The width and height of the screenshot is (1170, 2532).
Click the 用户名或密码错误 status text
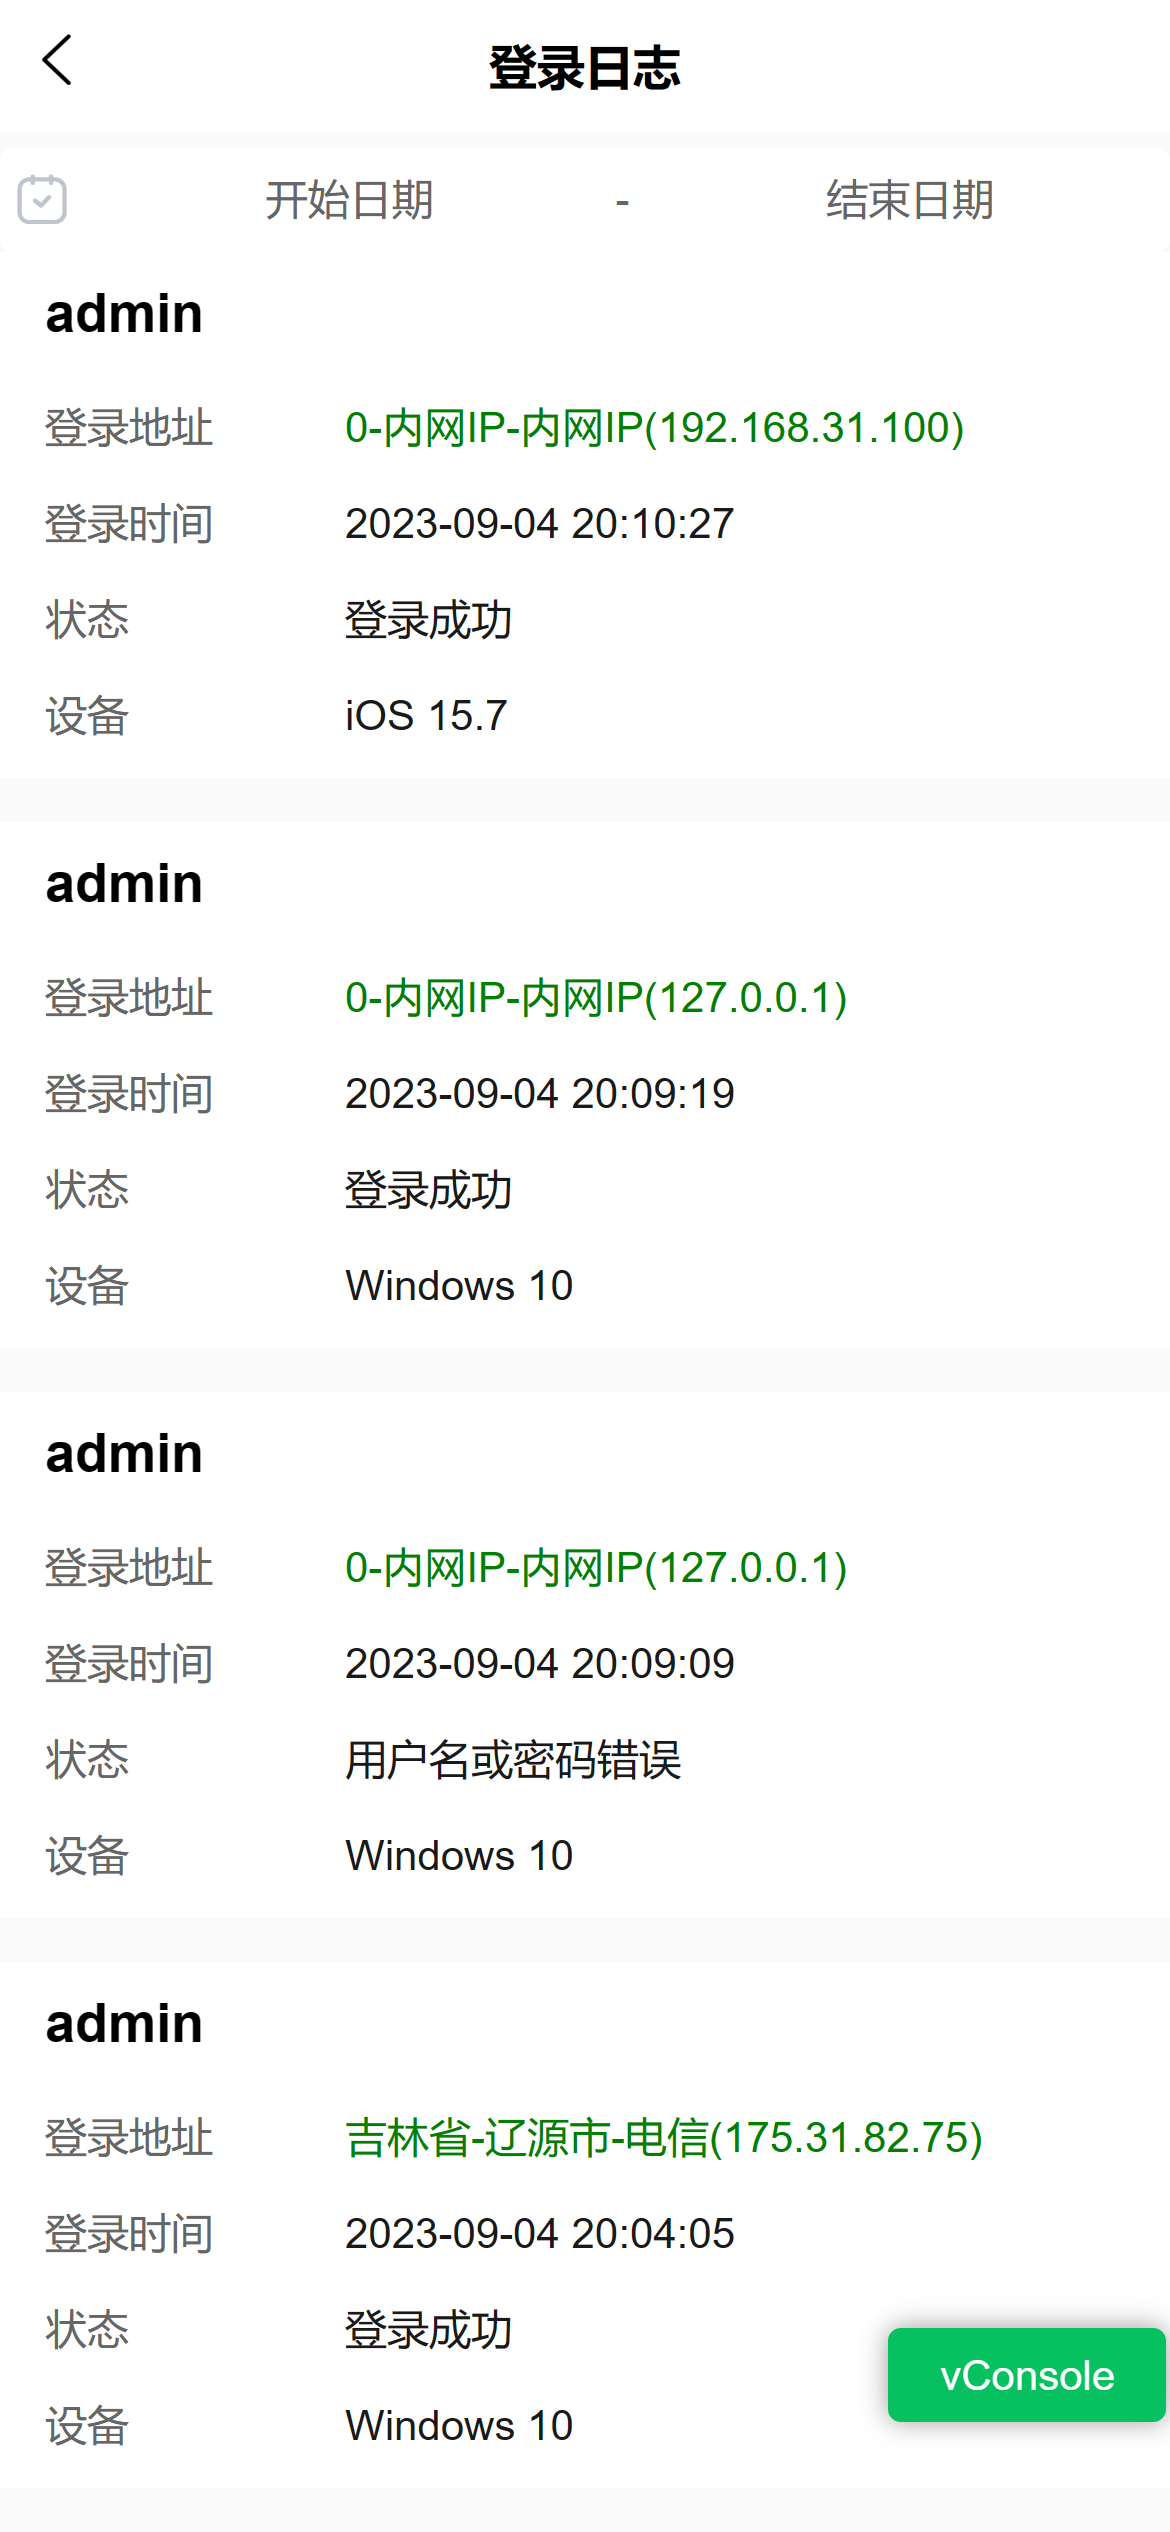pyautogui.click(x=513, y=1760)
